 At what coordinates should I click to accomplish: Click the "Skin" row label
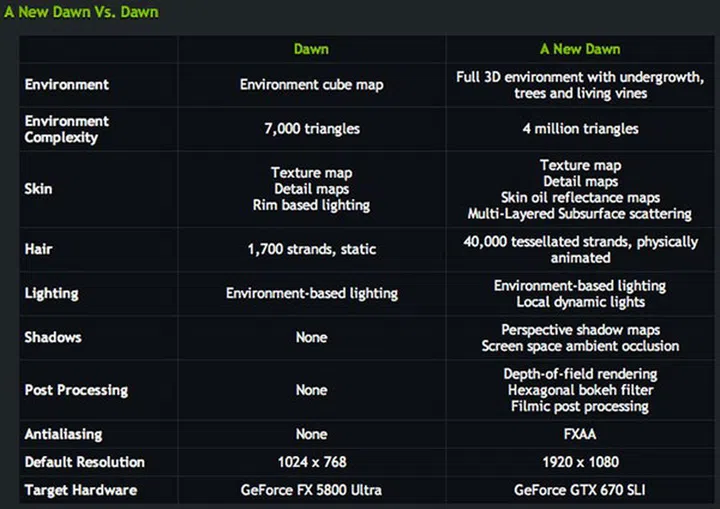tap(38, 188)
